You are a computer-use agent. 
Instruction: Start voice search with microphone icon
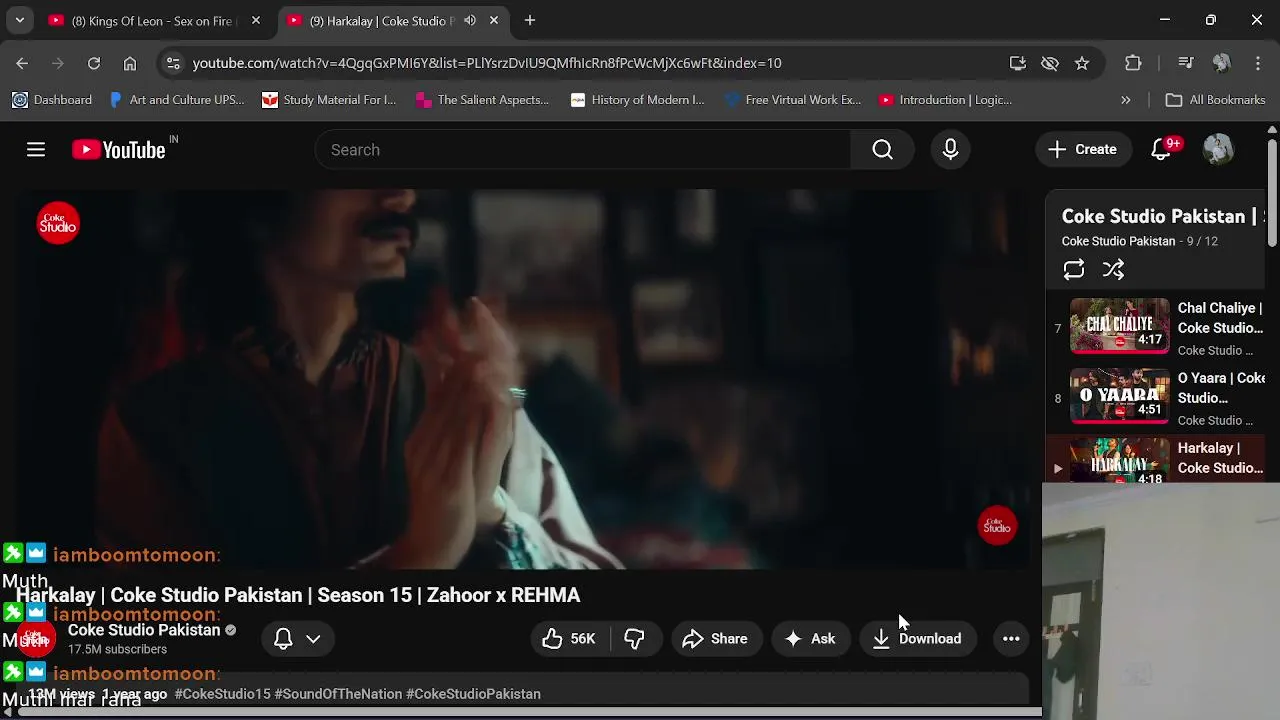tap(950, 150)
